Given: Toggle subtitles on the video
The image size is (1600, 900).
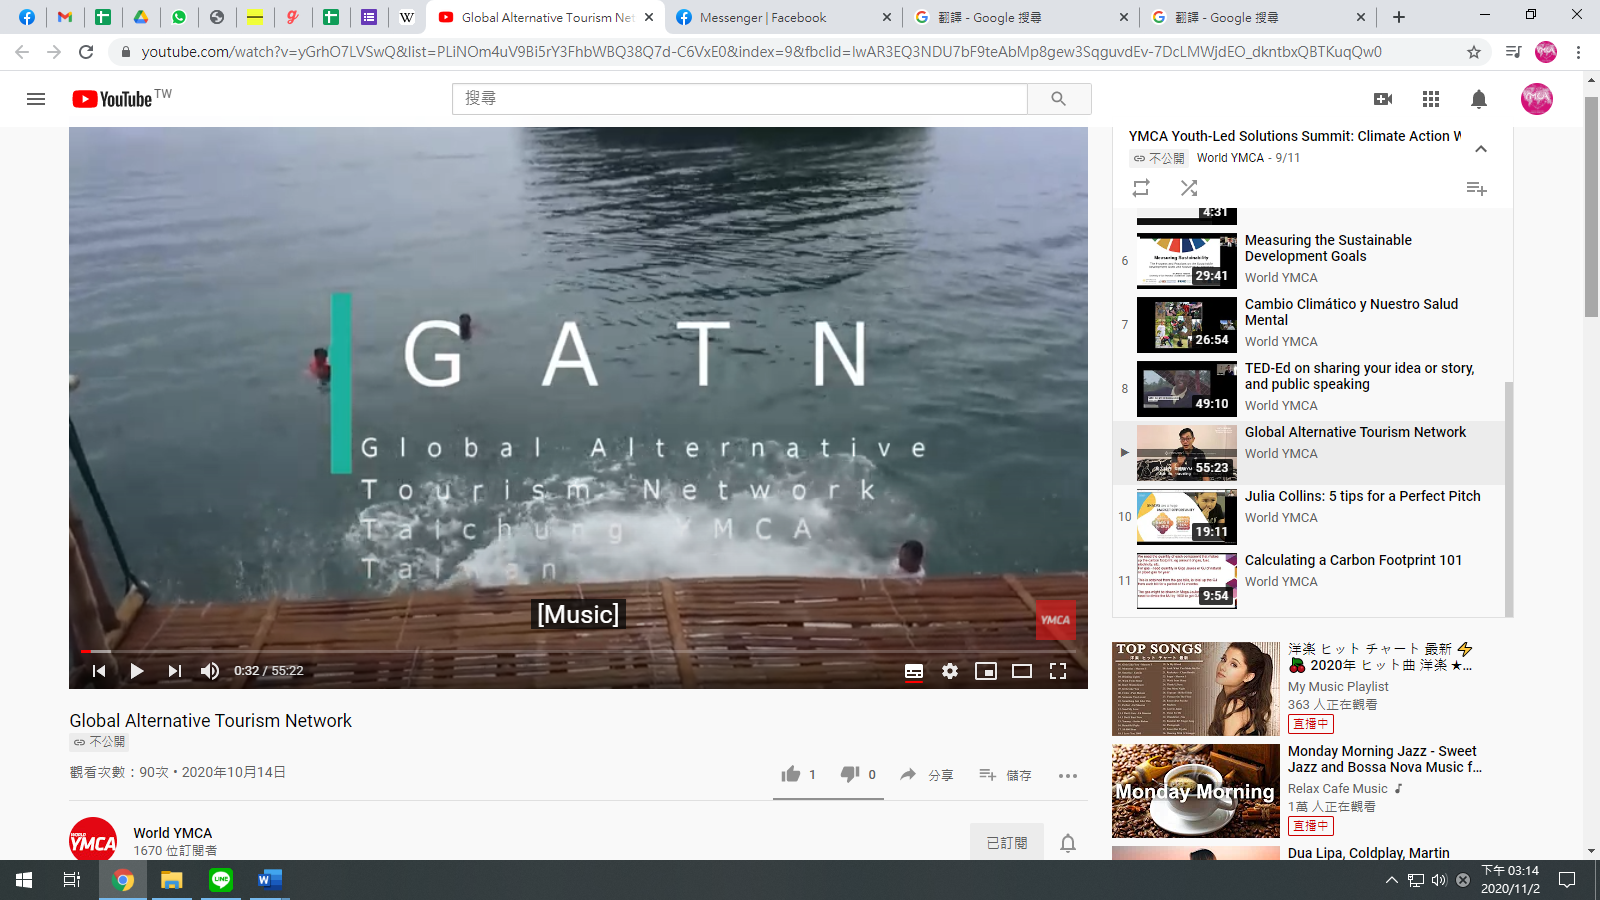Looking at the screenshot, I should click(914, 671).
